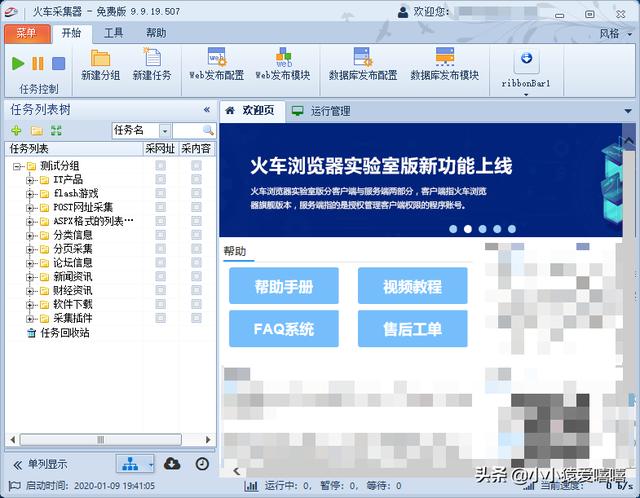Click the green plus add icon in task tree
The height and width of the screenshot is (498, 640).
tap(16, 131)
